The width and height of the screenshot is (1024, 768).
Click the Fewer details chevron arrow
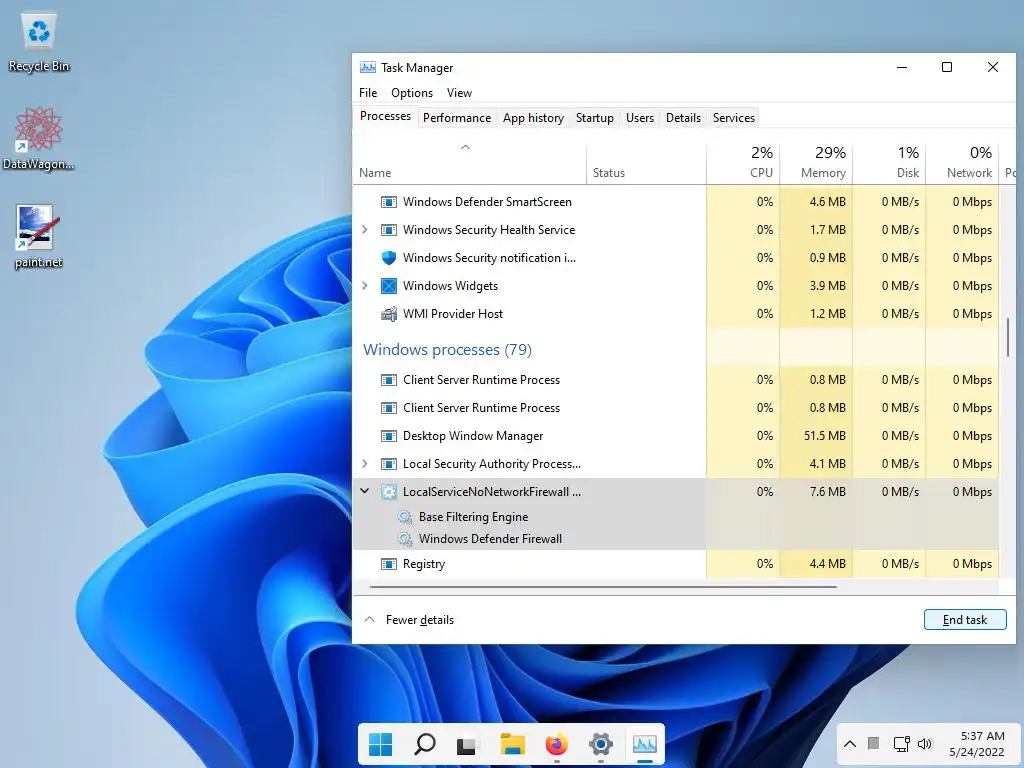369,619
